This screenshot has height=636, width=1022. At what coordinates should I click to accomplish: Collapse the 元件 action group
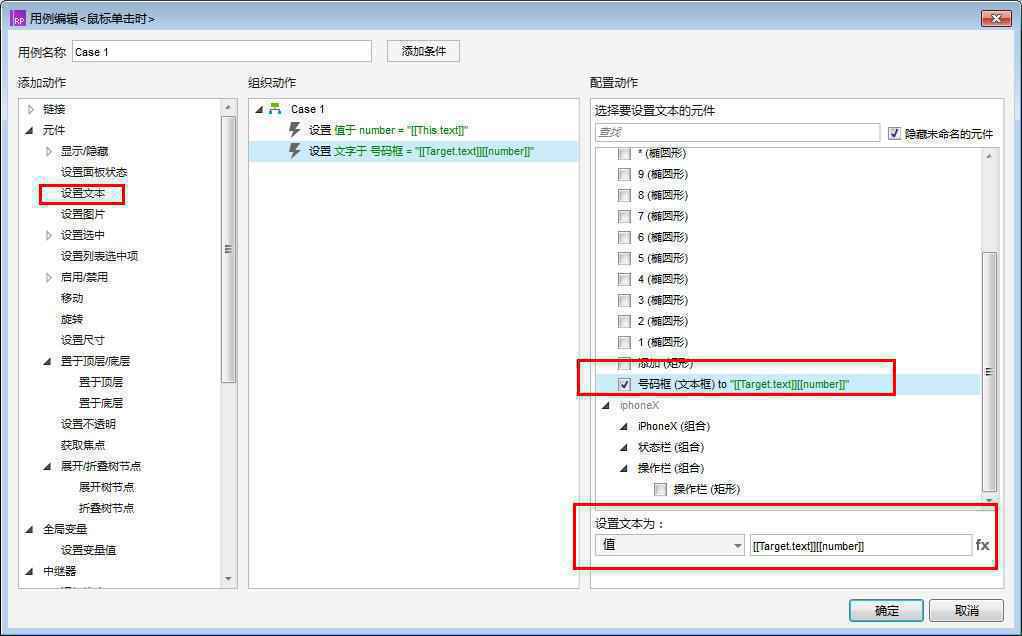coord(30,130)
